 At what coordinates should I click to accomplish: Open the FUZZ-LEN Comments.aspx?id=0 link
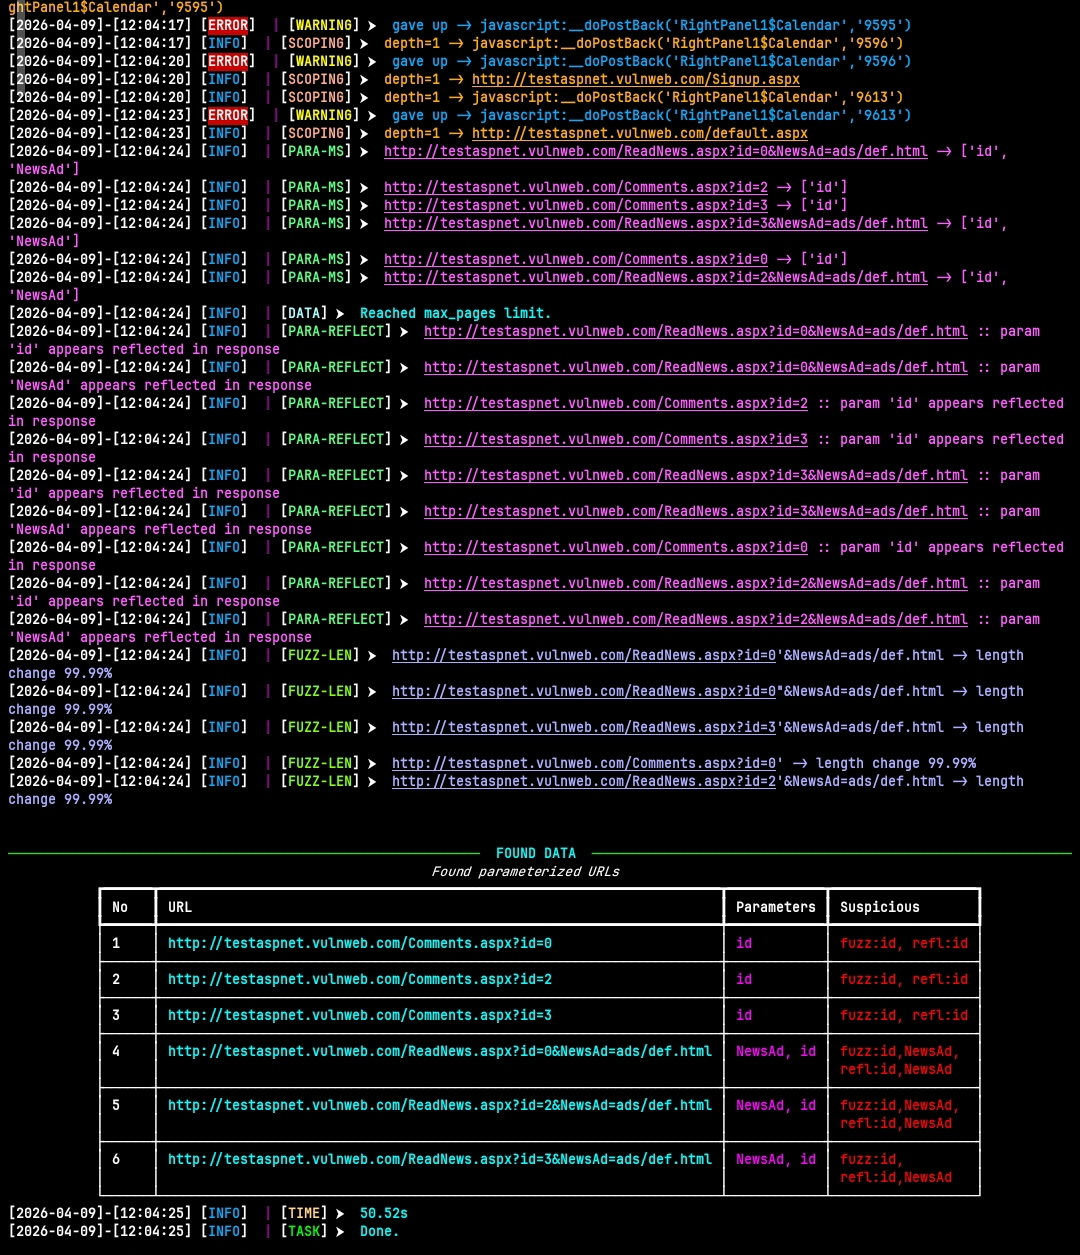584,763
